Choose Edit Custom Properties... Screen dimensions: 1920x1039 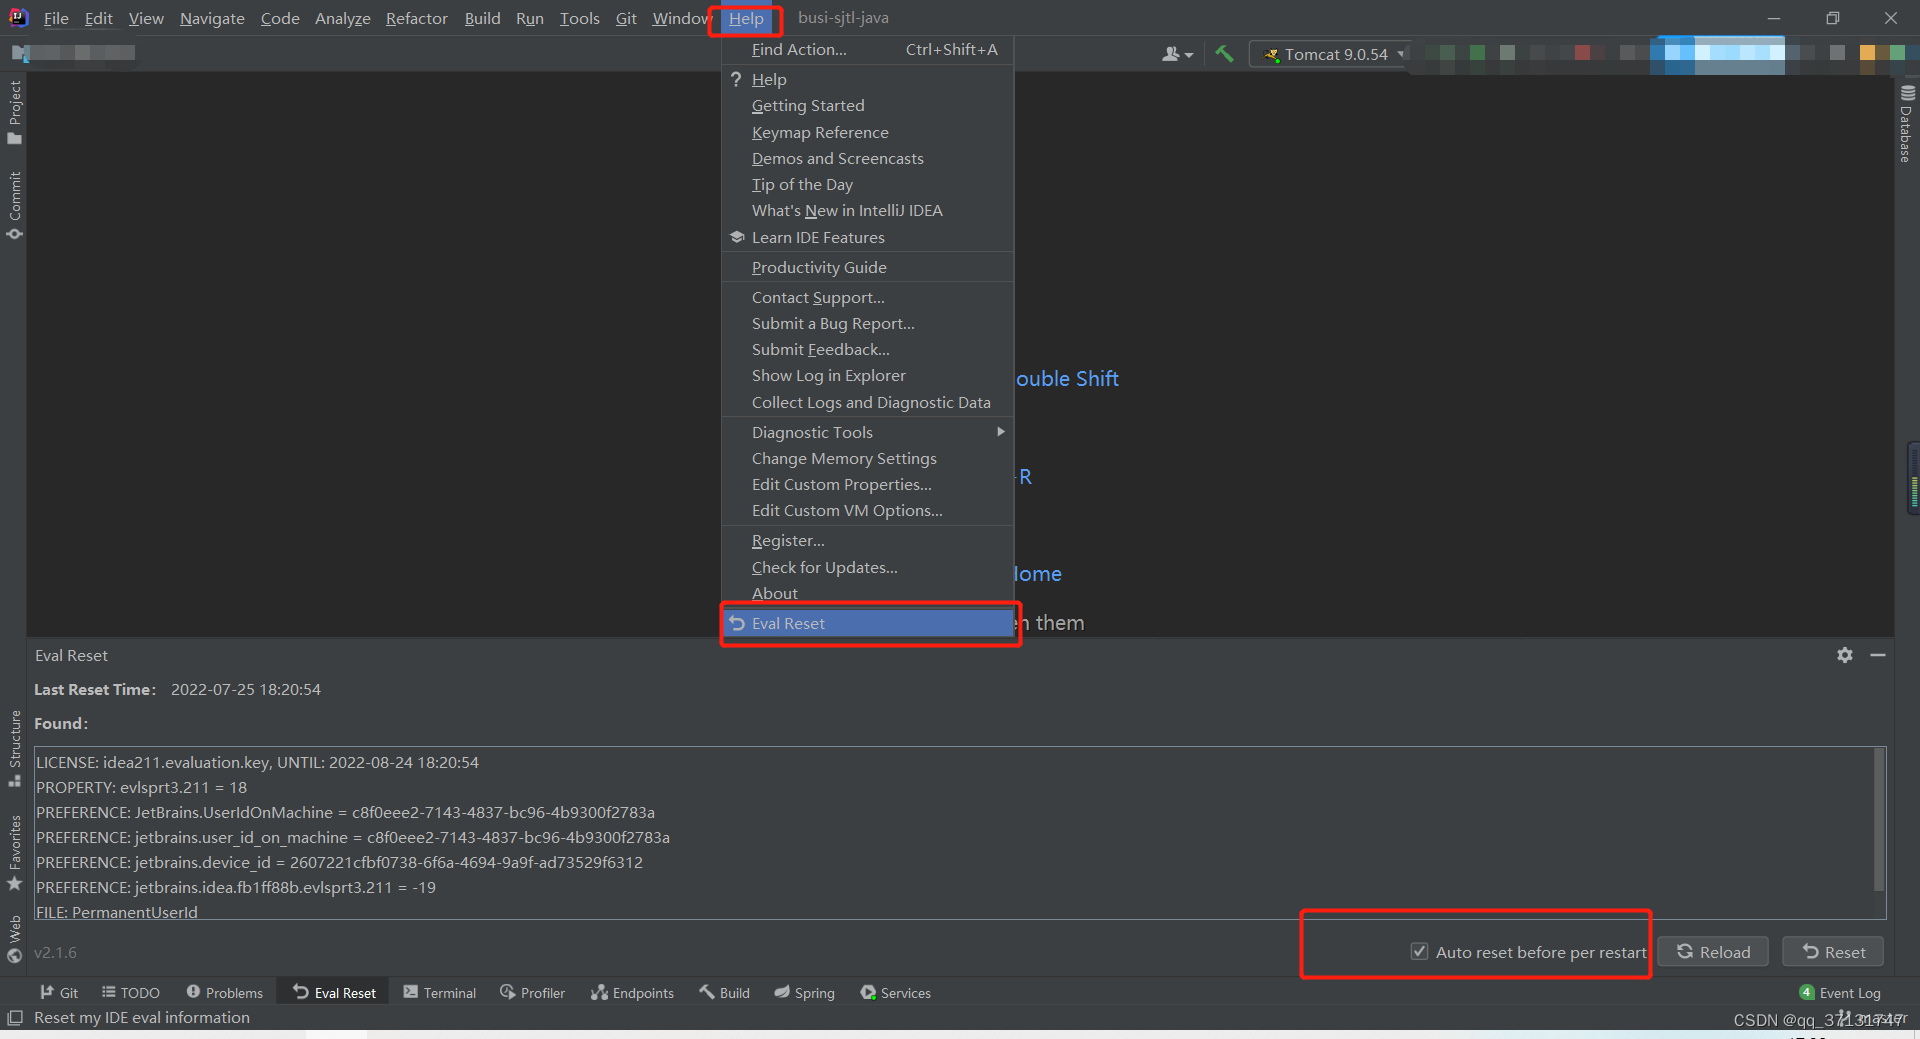point(868,484)
